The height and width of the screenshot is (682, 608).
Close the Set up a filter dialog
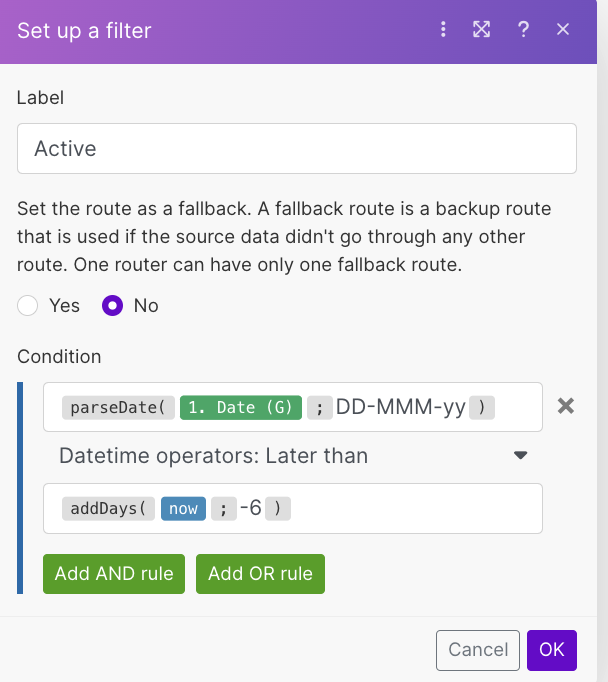tap(563, 30)
